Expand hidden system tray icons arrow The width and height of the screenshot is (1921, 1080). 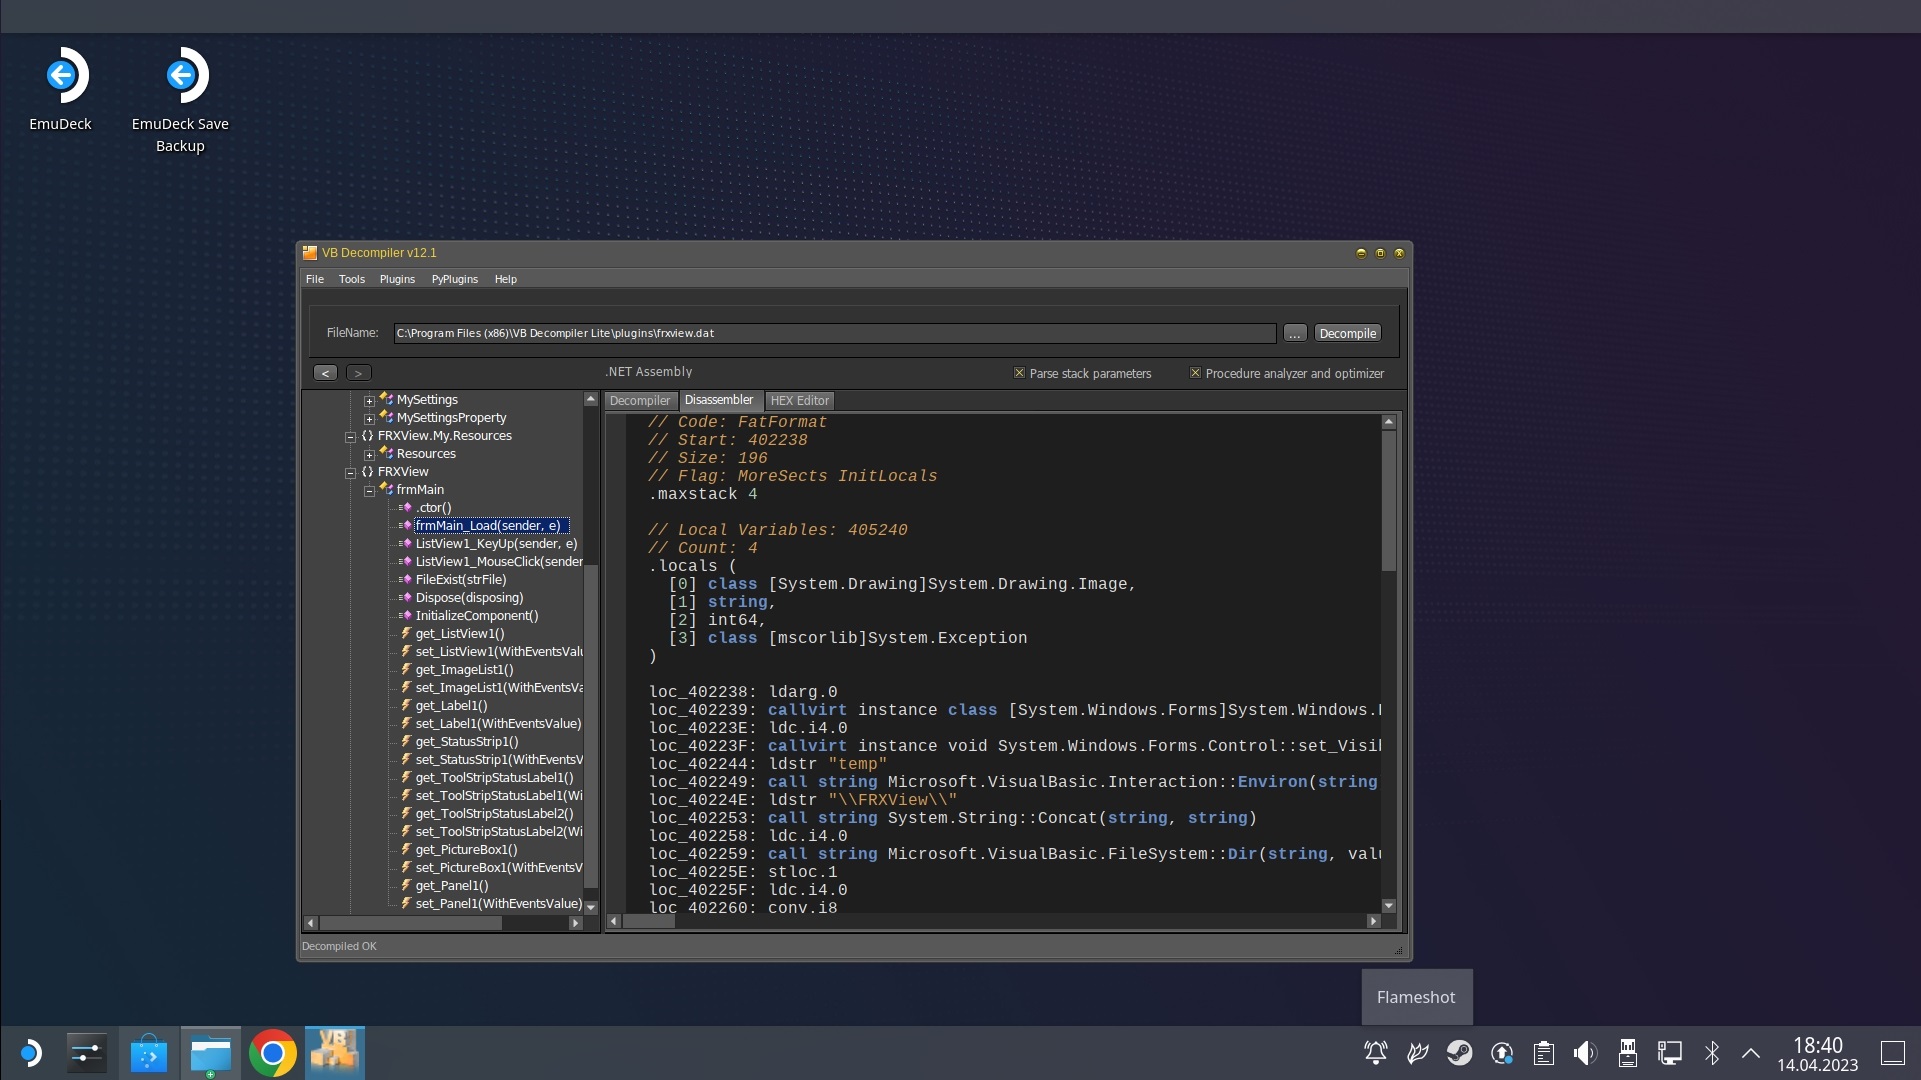(x=1751, y=1053)
